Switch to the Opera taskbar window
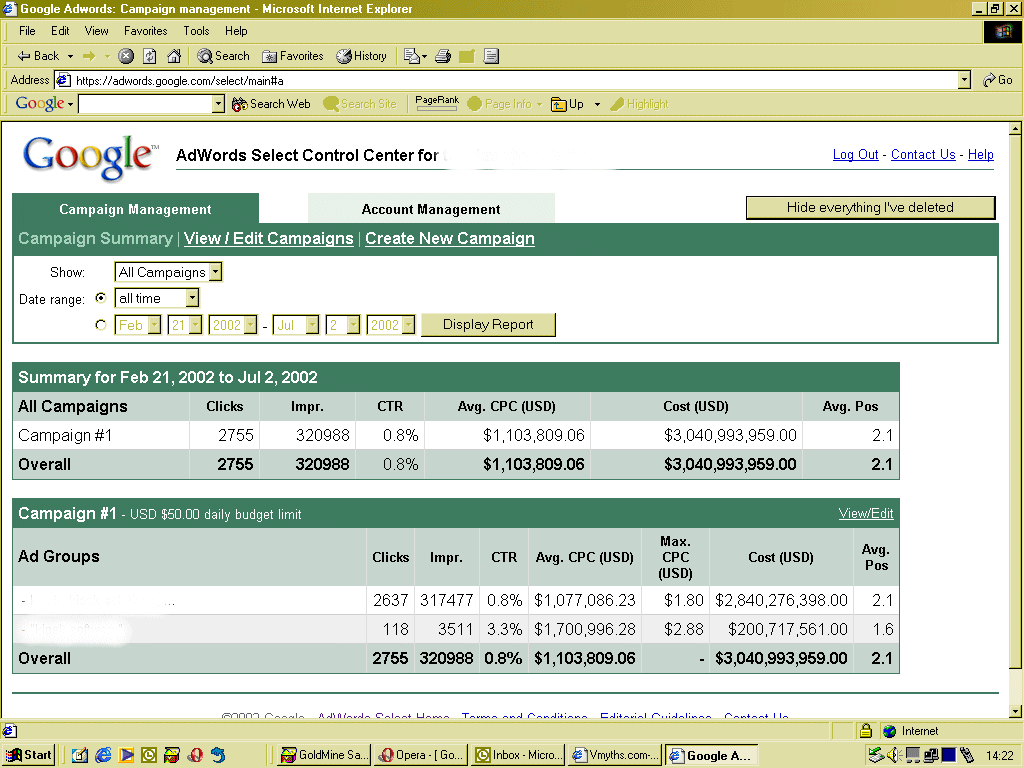This screenshot has height=768, width=1024. [x=421, y=755]
